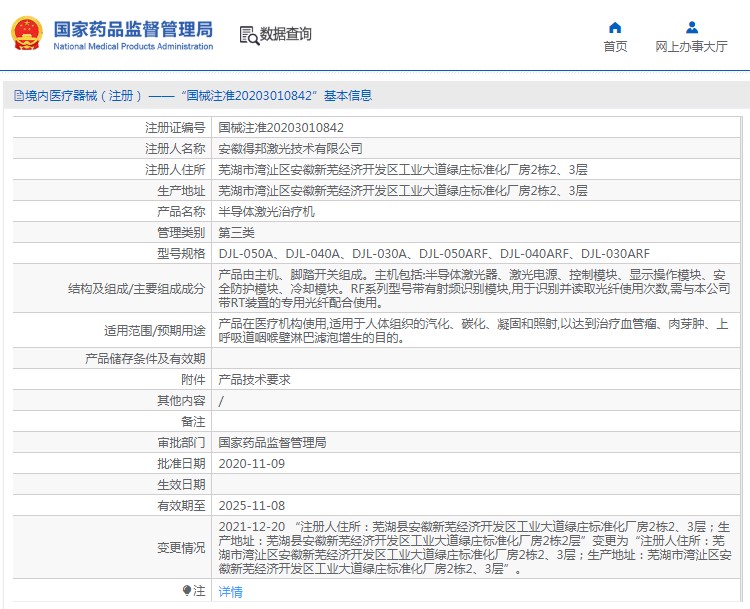The width and height of the screenshot is (750, 609).
Task: Click the 变更情况 row label
Action: tap(181, 548)
